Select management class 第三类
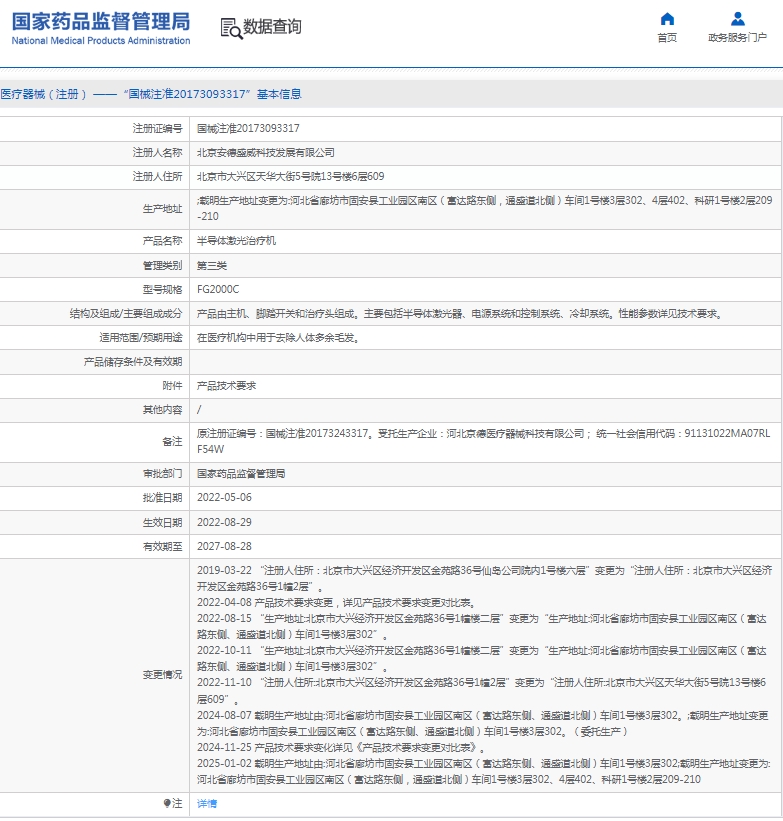 tap(212, 265)
